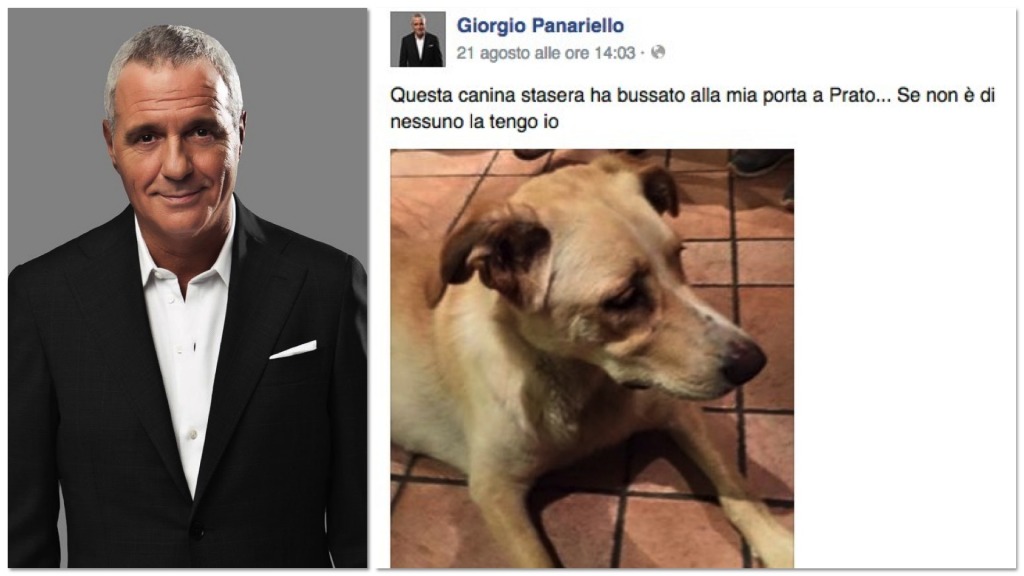Screen dimensions: 1024x576
Task: Open the dog photo in the post
Action: [592, 358]
